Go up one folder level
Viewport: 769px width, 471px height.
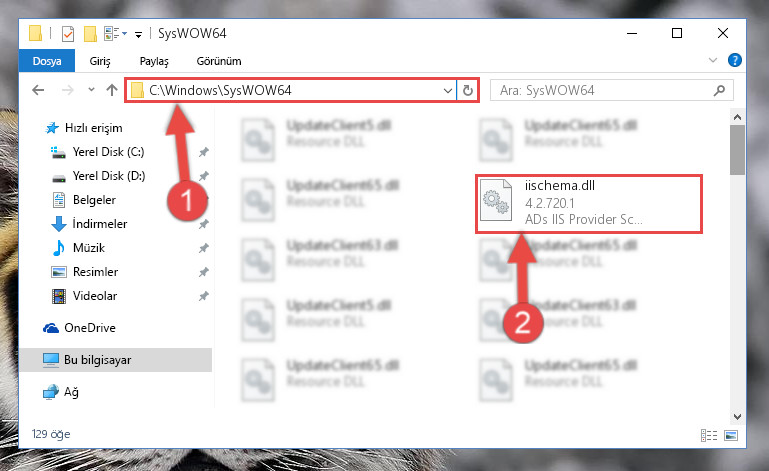[112, 90]
